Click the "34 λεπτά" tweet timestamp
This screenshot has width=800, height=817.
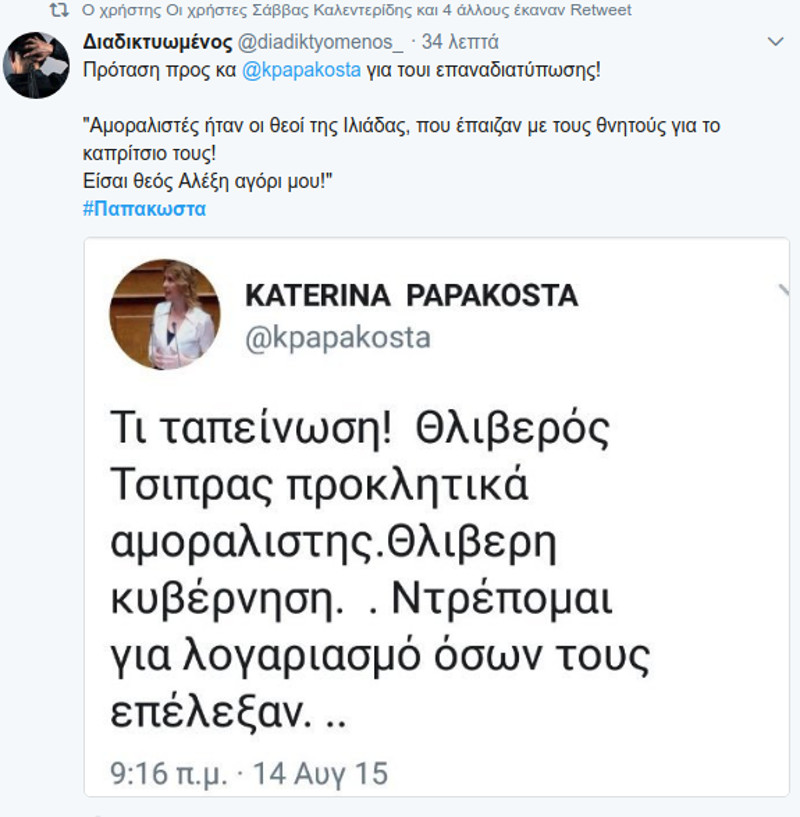point(461,42)
